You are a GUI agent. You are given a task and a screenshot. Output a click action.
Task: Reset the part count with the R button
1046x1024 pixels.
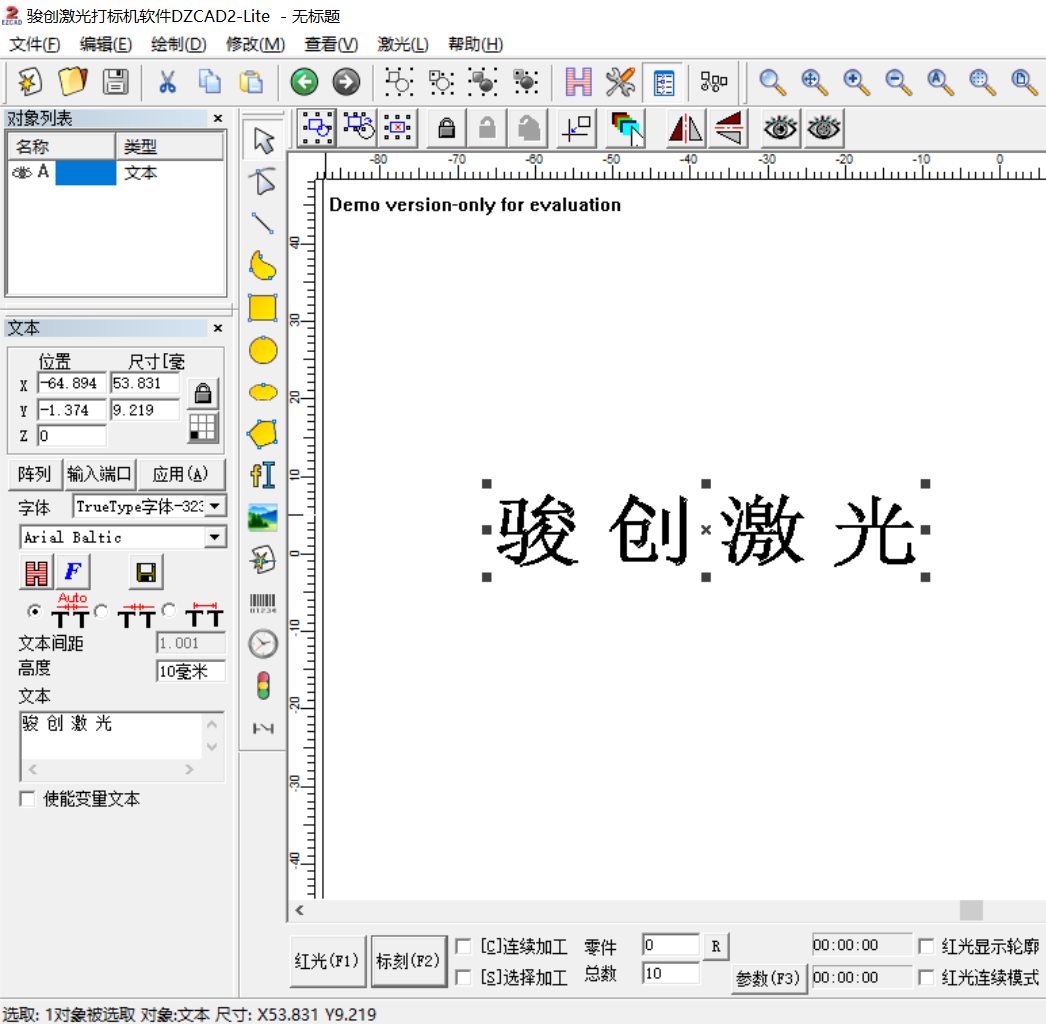click(x=716, y=946)
